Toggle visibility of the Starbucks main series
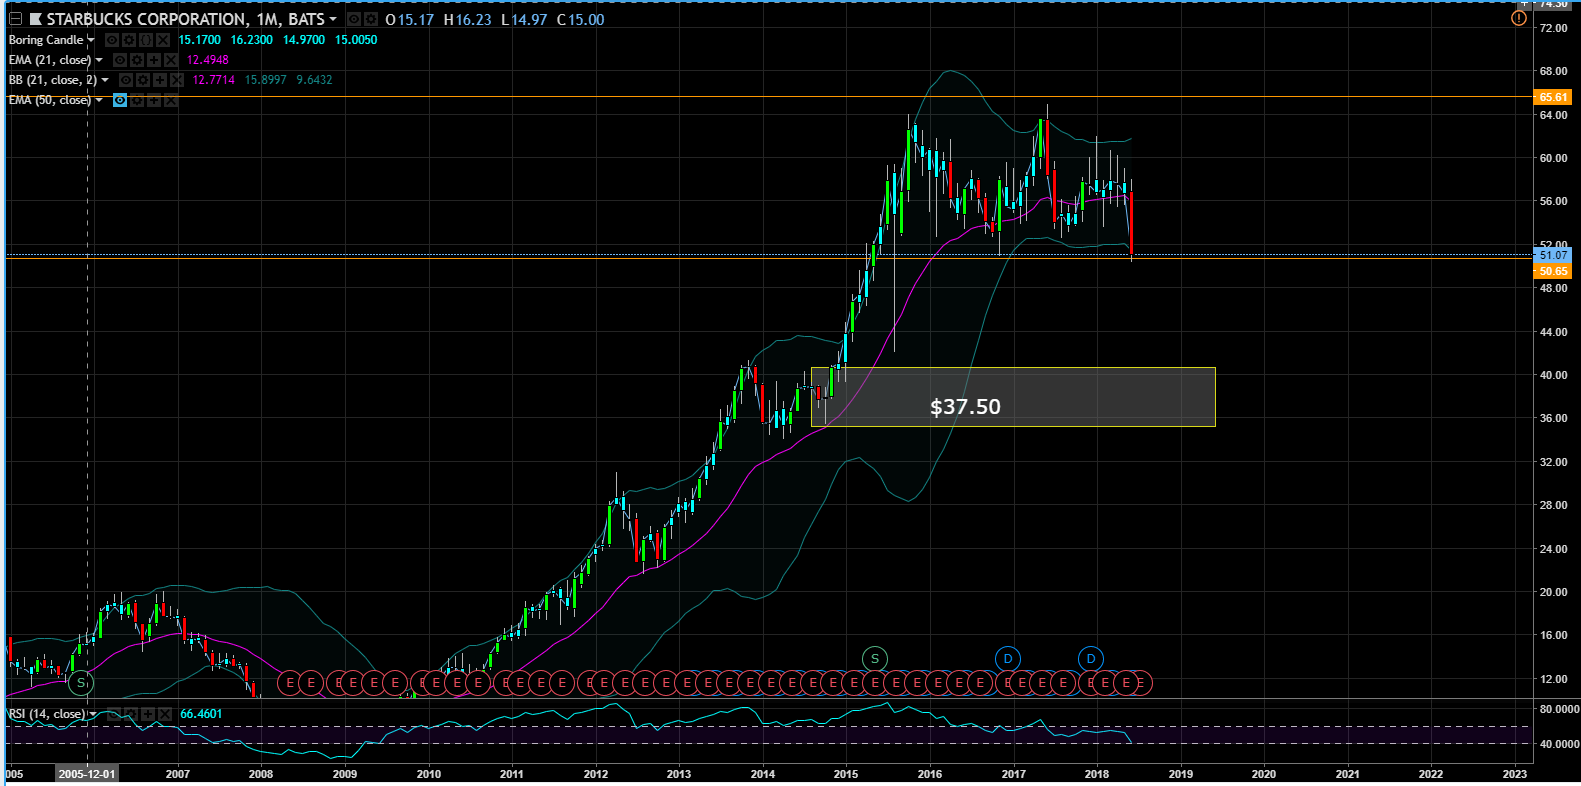Image resolution: width=1581 pixels, height=786 pixels. pos(354,19)
